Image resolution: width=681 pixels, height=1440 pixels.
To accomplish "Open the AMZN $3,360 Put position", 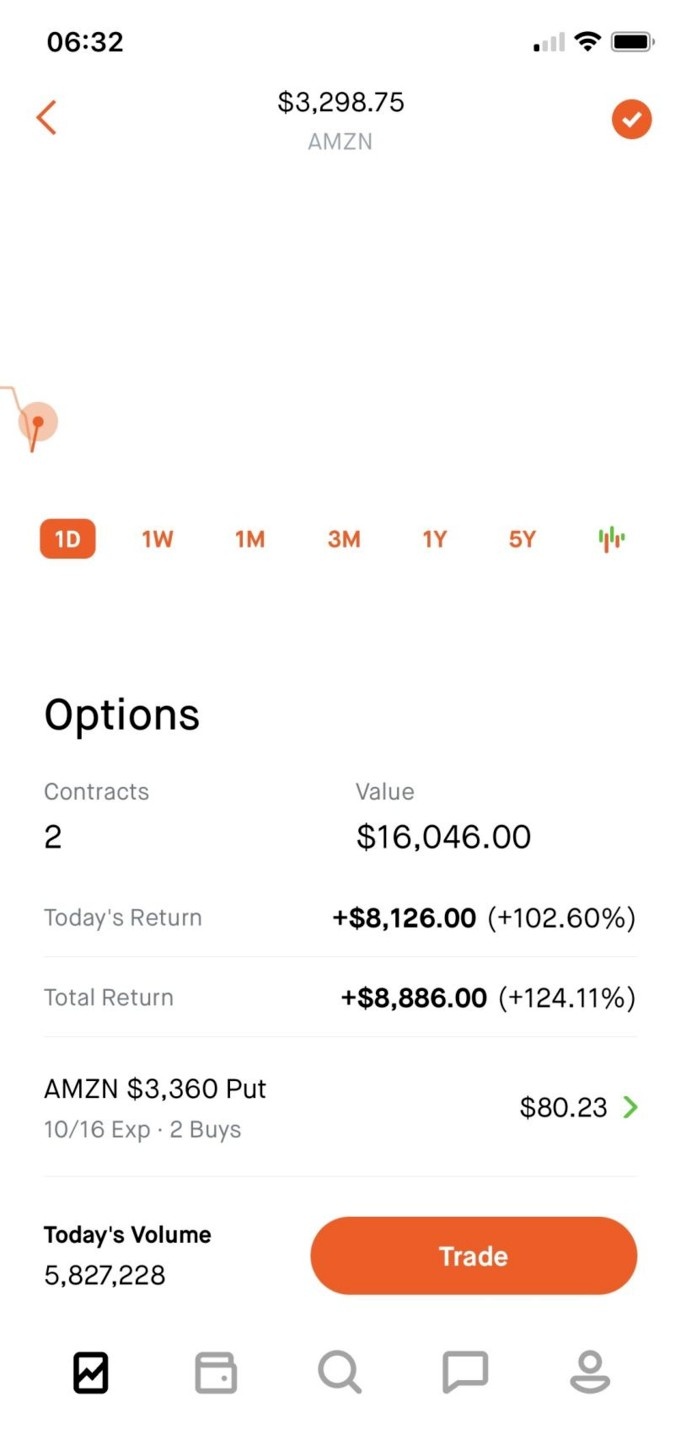I will [155, 1106].
